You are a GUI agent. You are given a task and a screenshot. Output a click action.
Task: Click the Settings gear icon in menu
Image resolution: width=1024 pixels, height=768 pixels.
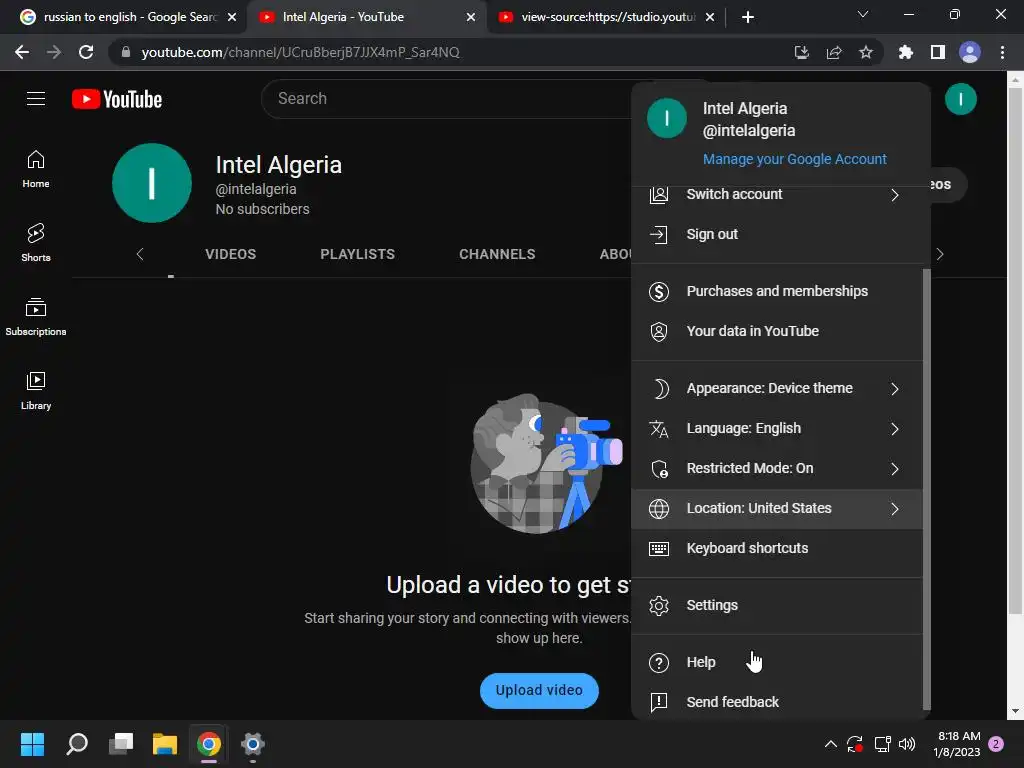(659, 605)
